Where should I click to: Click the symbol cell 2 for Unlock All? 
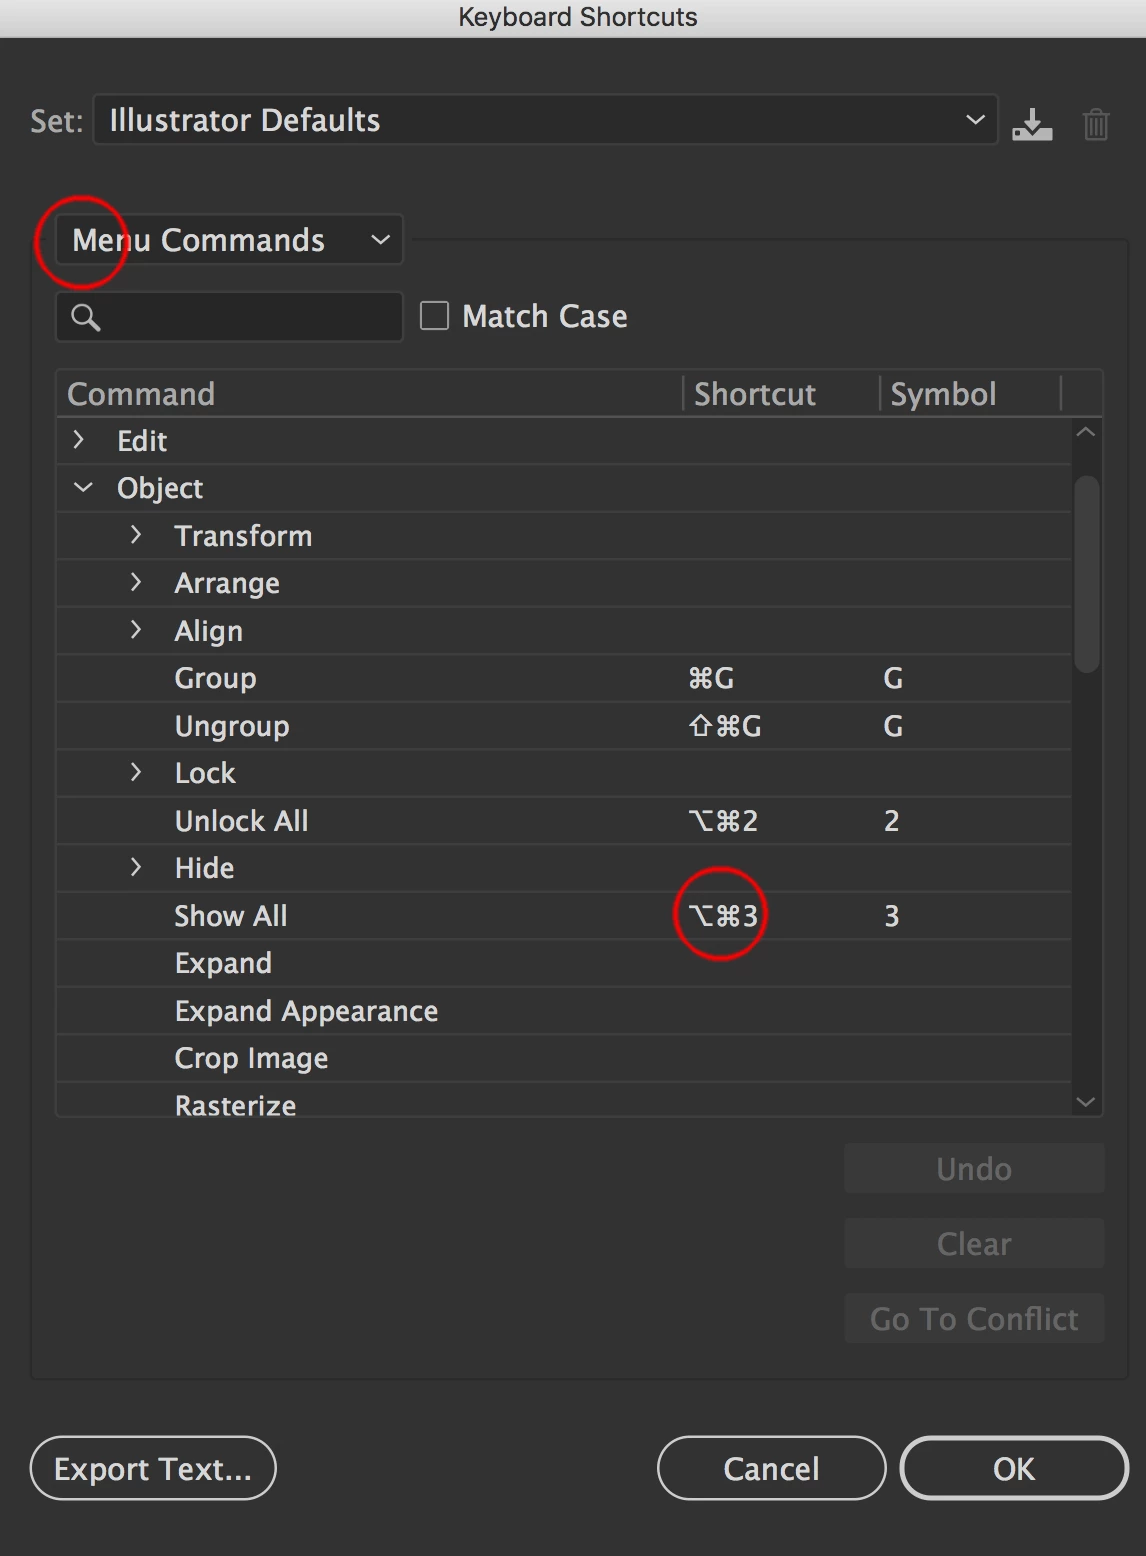892,821
